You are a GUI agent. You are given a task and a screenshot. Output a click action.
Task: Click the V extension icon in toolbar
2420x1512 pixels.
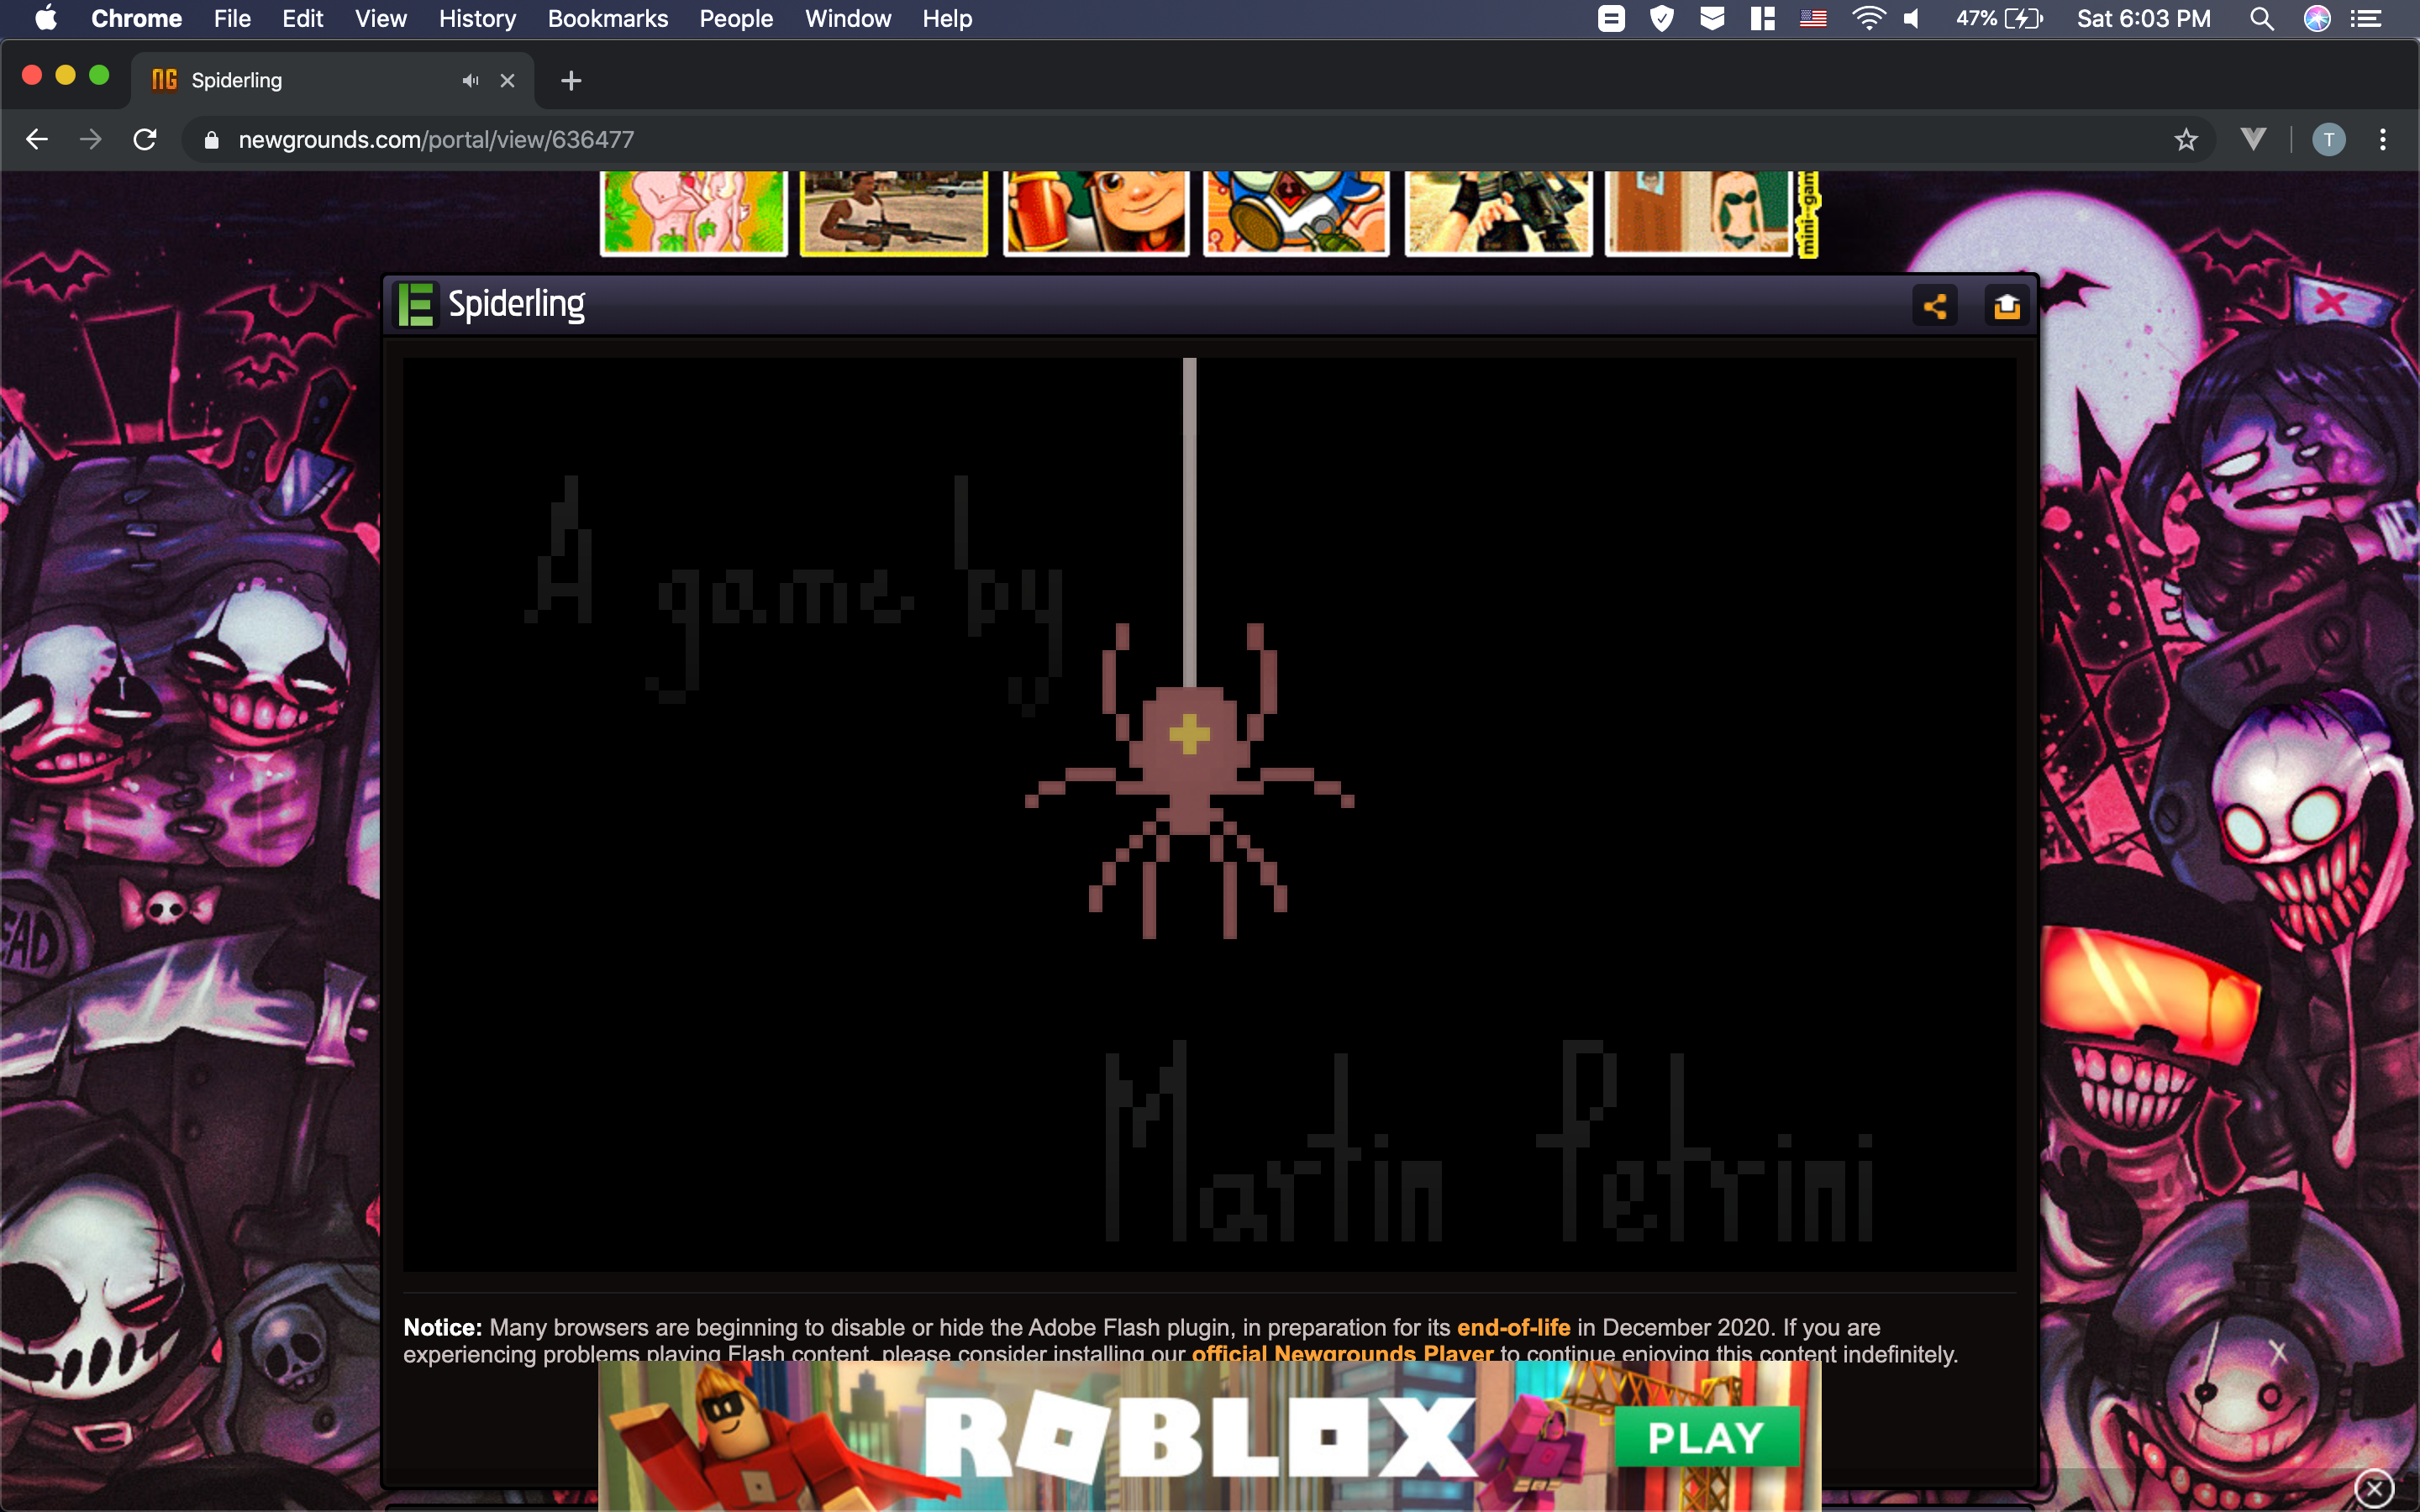(2253, 140)
